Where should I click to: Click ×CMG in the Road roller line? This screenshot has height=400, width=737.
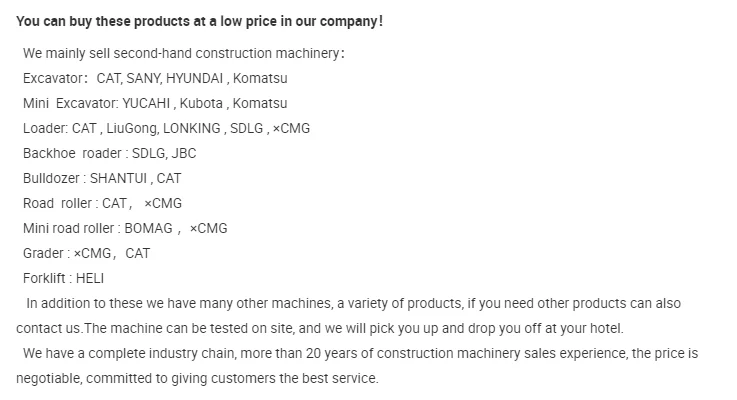[x=163, y=203]
